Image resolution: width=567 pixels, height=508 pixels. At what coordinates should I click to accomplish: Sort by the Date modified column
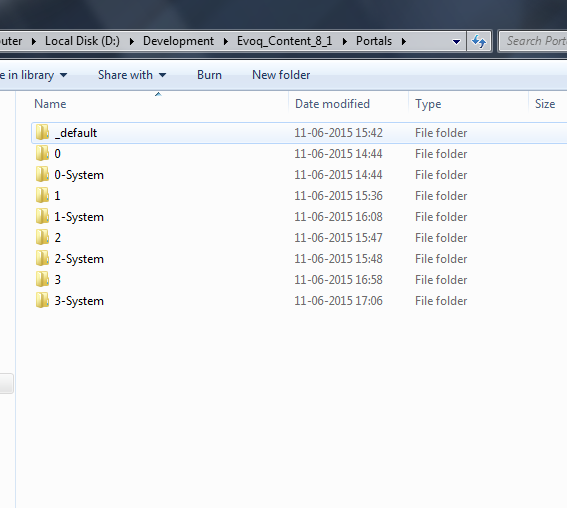tap(332, 104)
